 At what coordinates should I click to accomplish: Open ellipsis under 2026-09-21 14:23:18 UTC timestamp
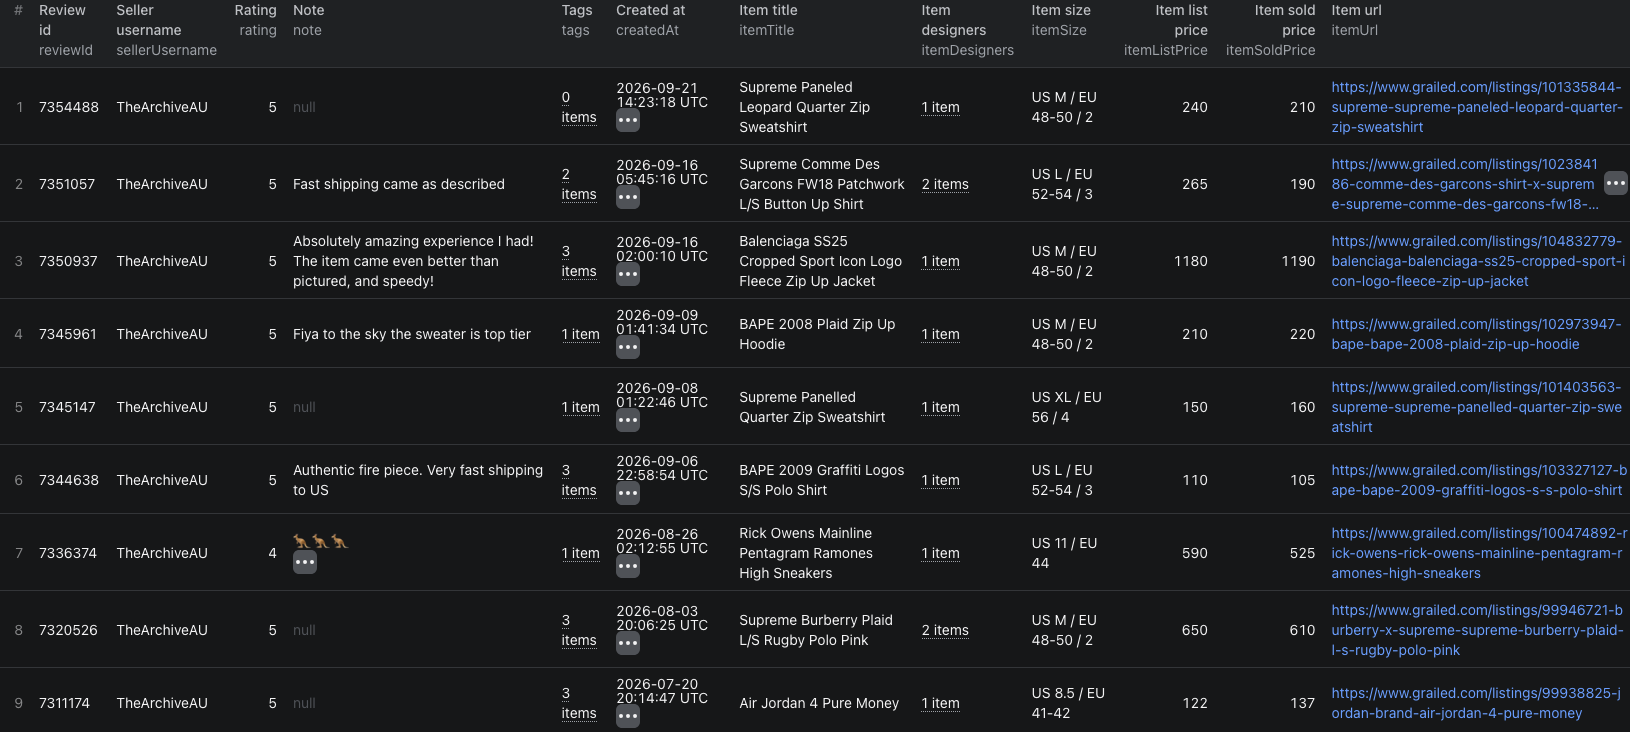pyautogui.click(x=628, y=121)
